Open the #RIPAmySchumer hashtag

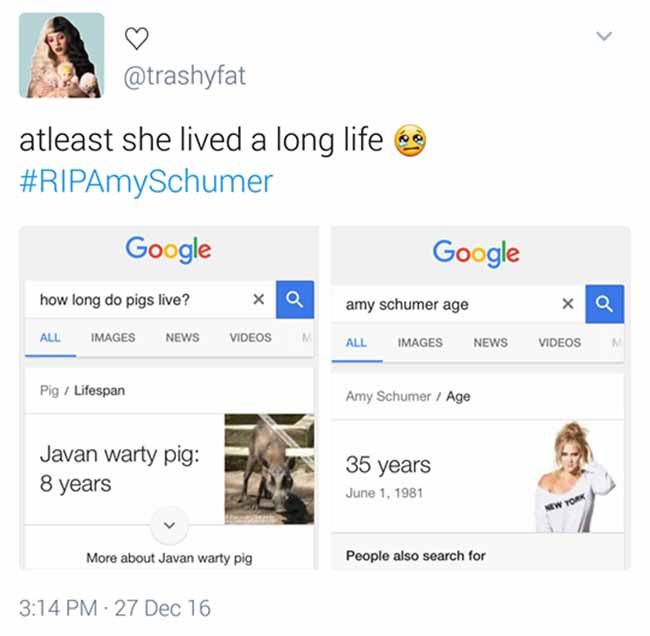tap(146, 182)
